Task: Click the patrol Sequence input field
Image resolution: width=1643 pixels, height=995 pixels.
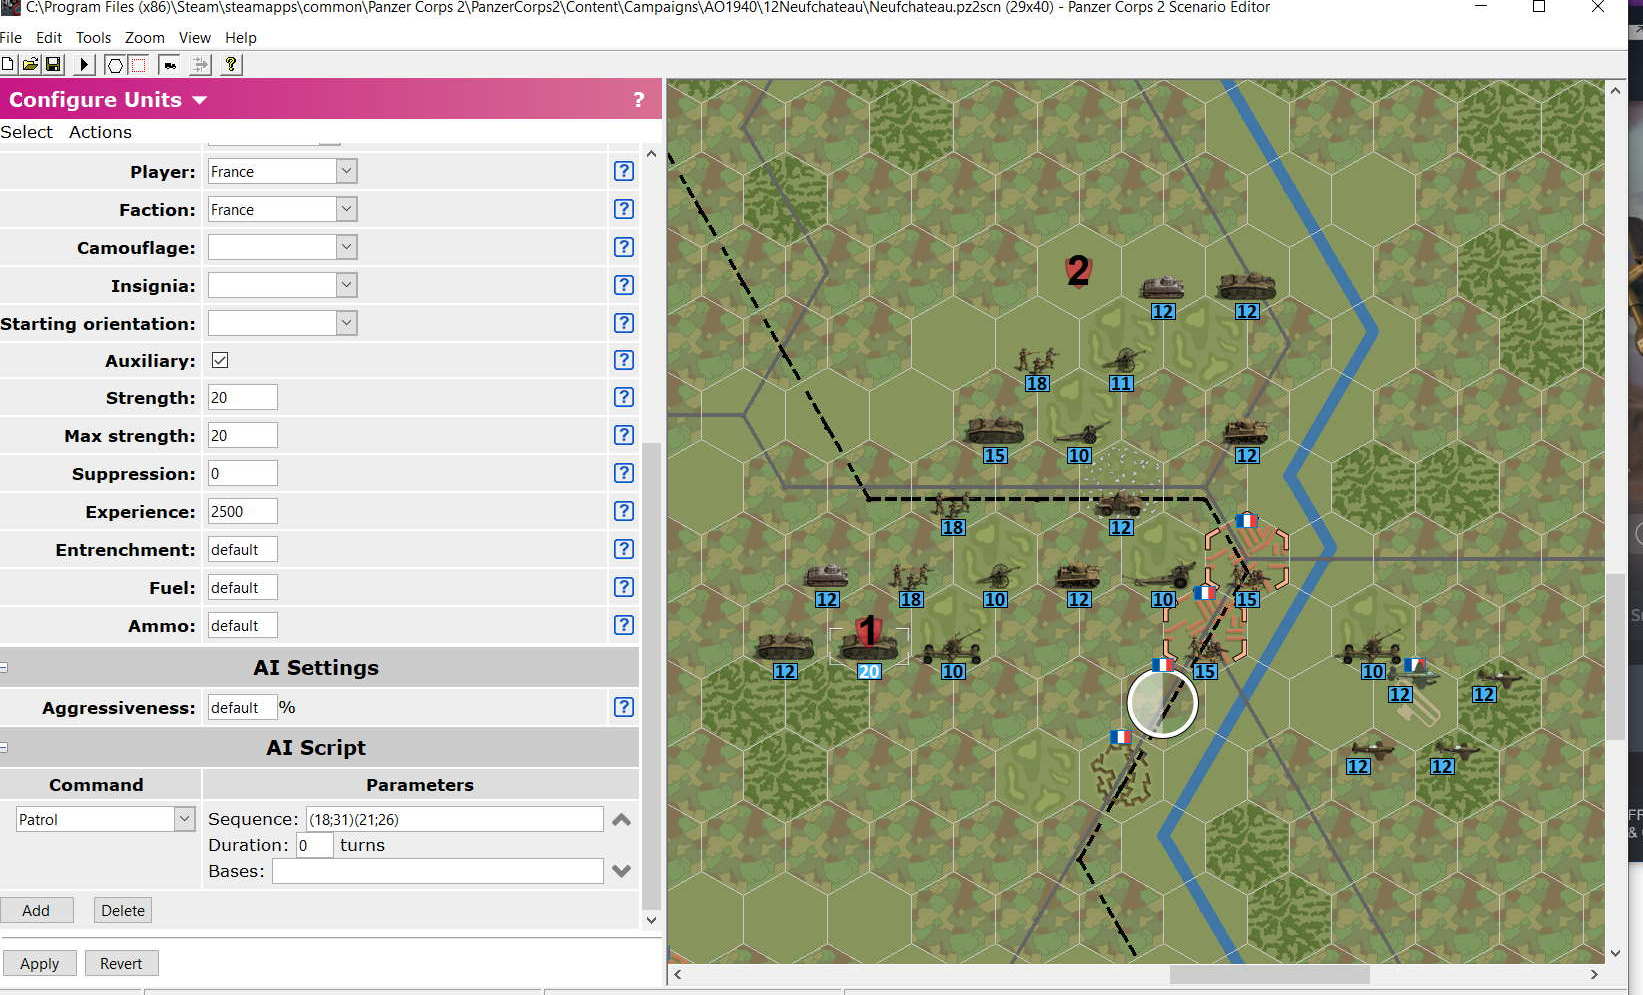Action: tap(454, 819)
